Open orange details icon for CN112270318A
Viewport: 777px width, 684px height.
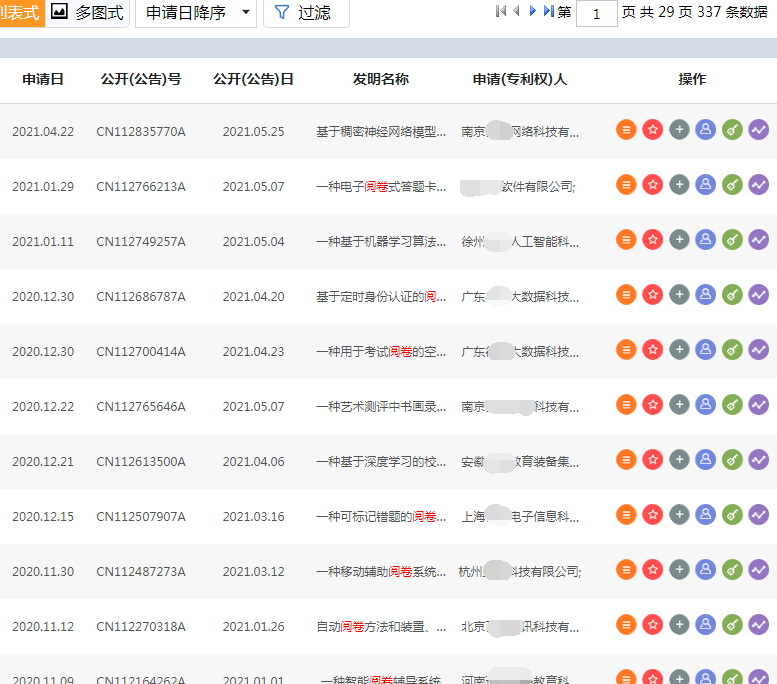(626, 626)
